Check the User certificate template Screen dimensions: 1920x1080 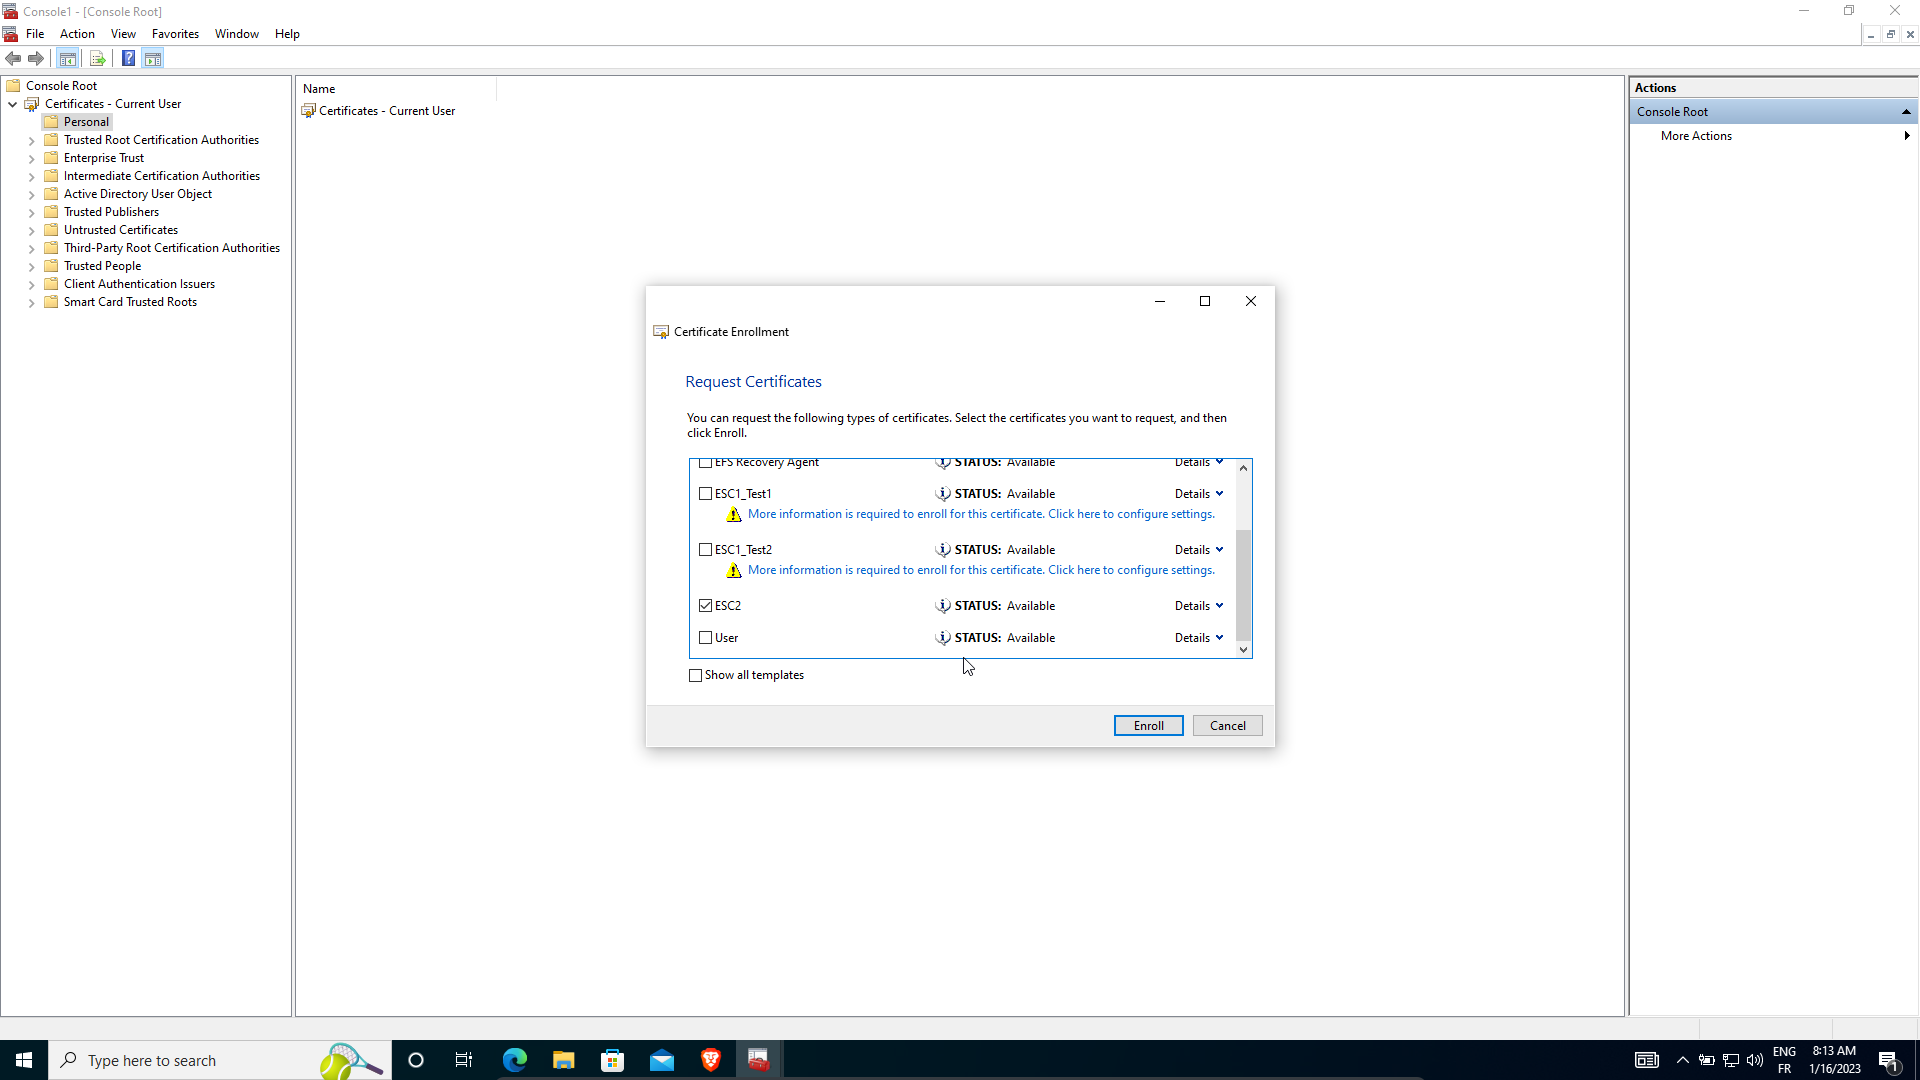pos(706,638)
